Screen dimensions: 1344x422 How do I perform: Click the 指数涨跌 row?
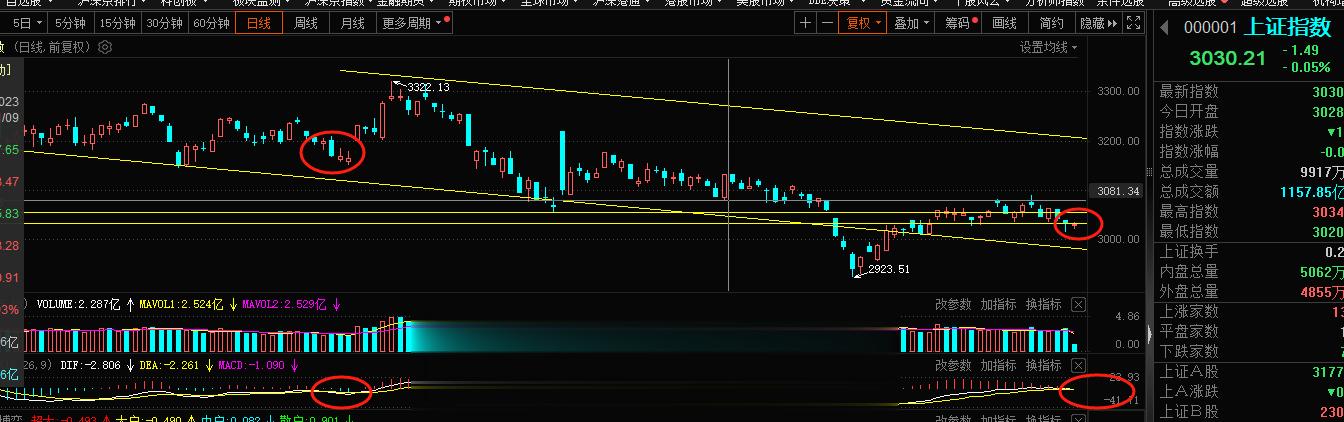pos(1250,131)
